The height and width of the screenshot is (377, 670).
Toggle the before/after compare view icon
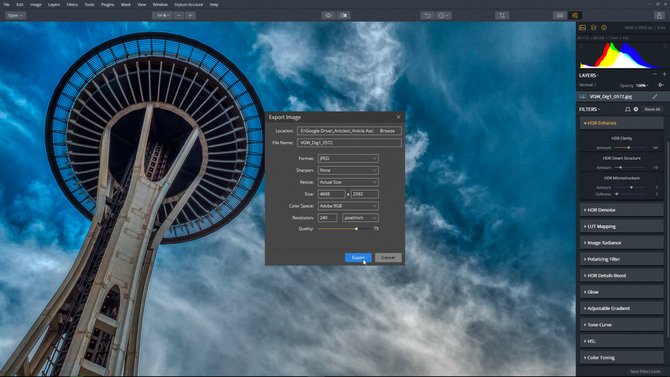pyautogui.click(x=344, y=15)
